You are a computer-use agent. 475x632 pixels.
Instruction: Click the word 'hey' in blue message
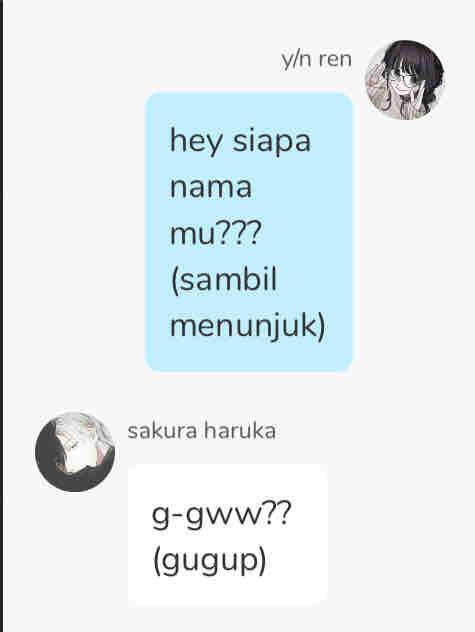[196, 142]
